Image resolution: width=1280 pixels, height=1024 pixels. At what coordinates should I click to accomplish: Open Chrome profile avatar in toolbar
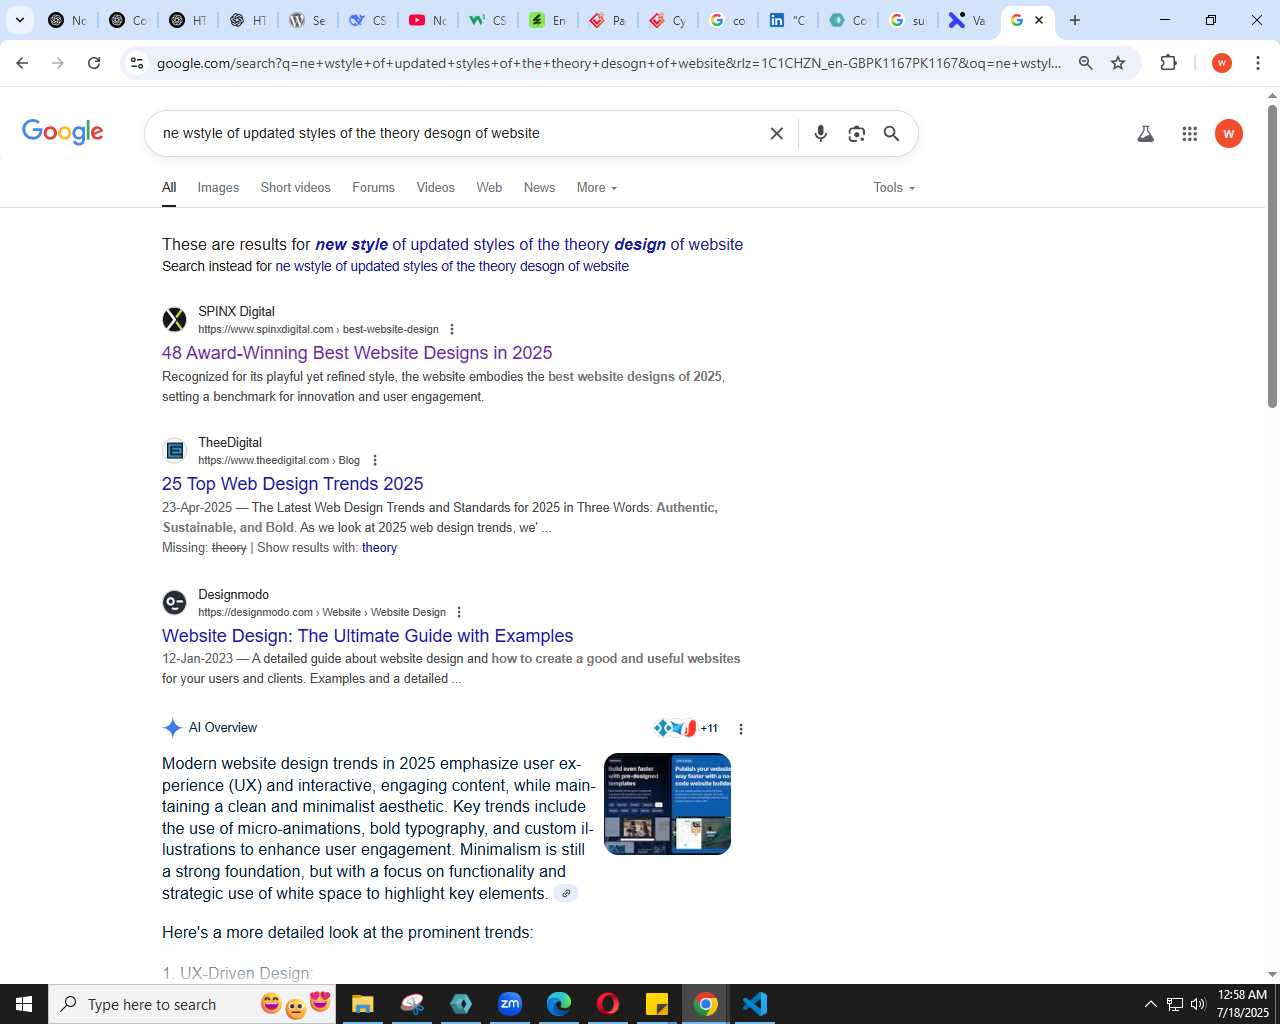[1221, 63]
